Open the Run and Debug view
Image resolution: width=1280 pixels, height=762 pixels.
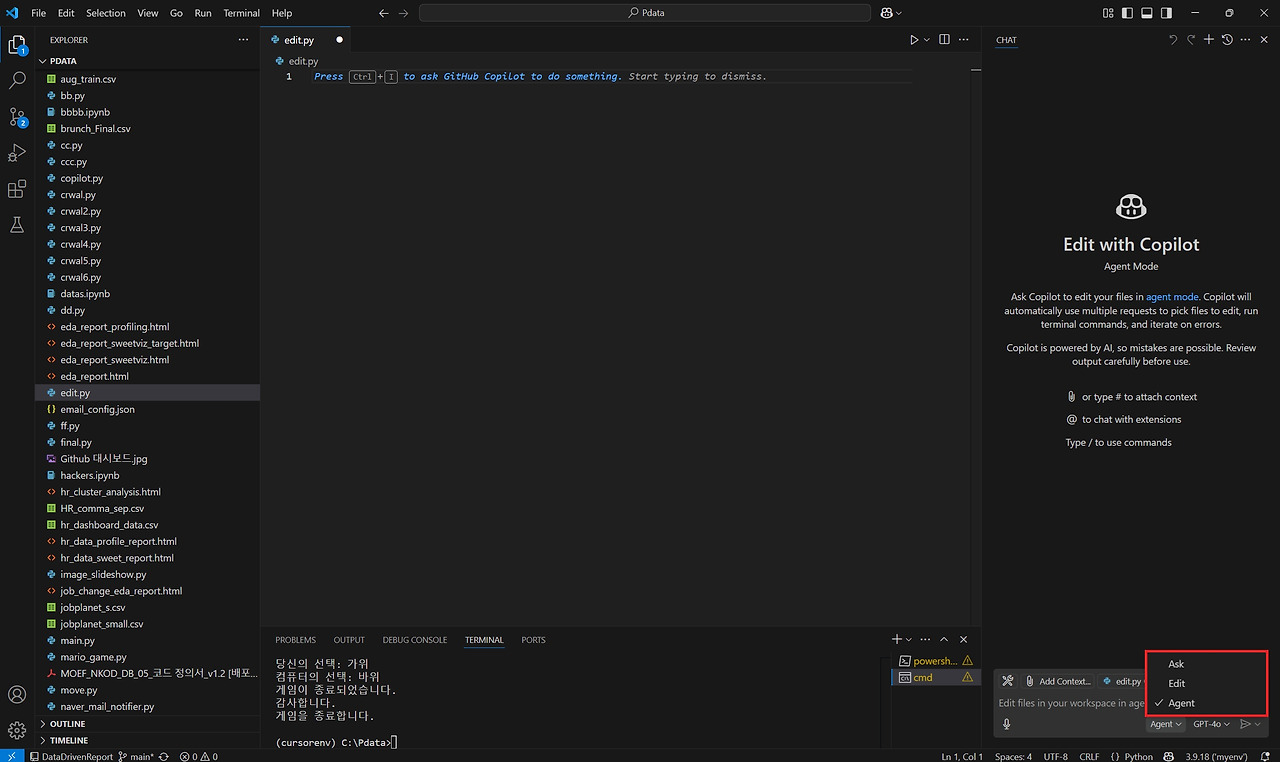click(x=16, y=153)
